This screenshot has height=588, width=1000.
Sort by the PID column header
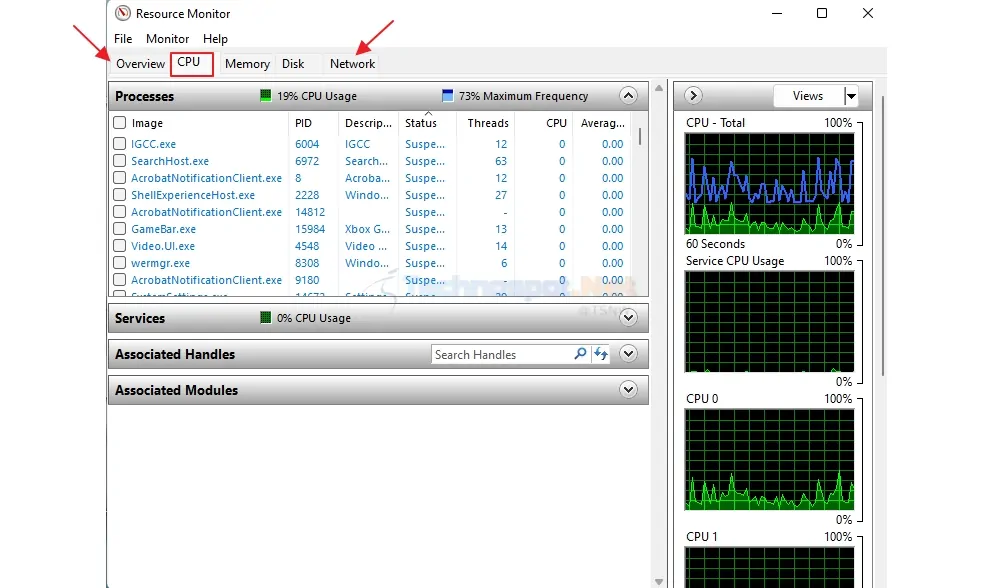coord(304,123)
